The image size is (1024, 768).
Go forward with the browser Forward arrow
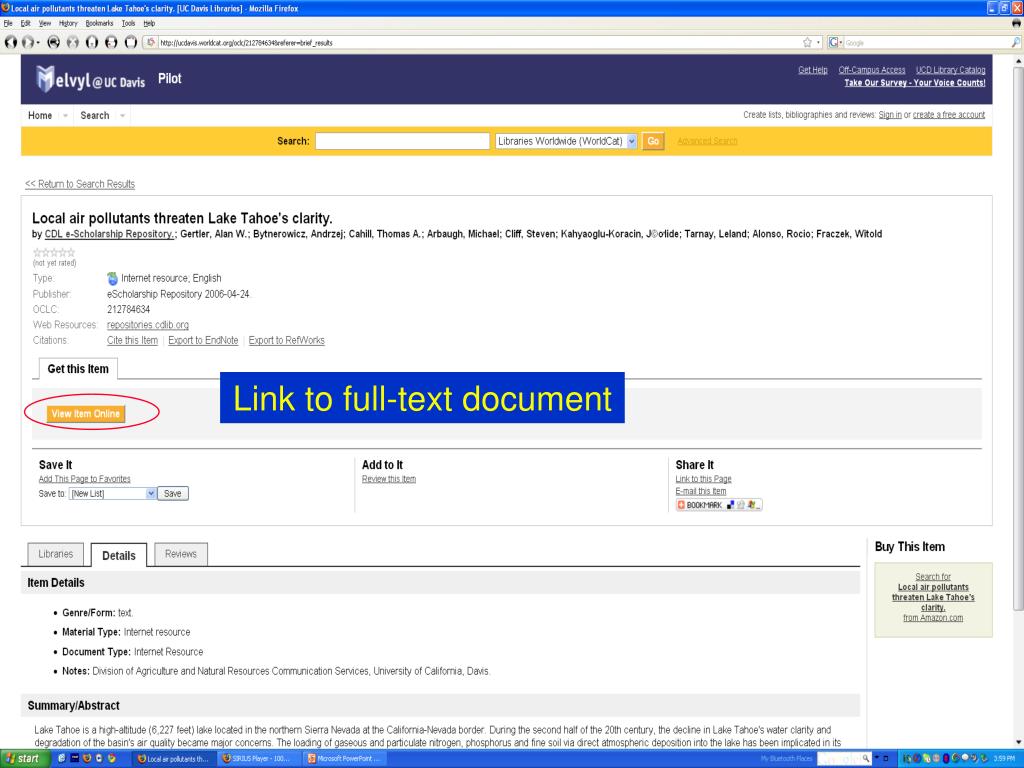[27, 42]
